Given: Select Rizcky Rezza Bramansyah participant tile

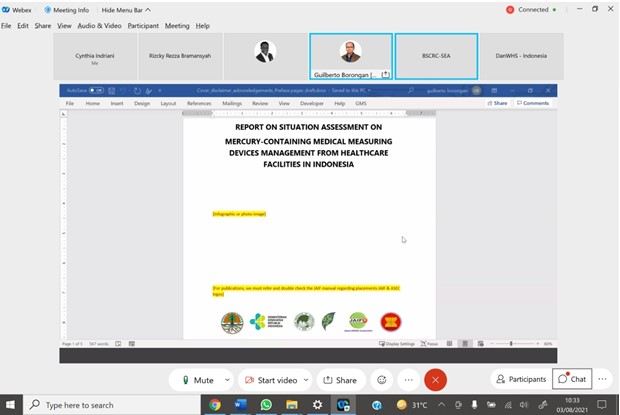Looking at the screenshot, I should coord(180,56).
